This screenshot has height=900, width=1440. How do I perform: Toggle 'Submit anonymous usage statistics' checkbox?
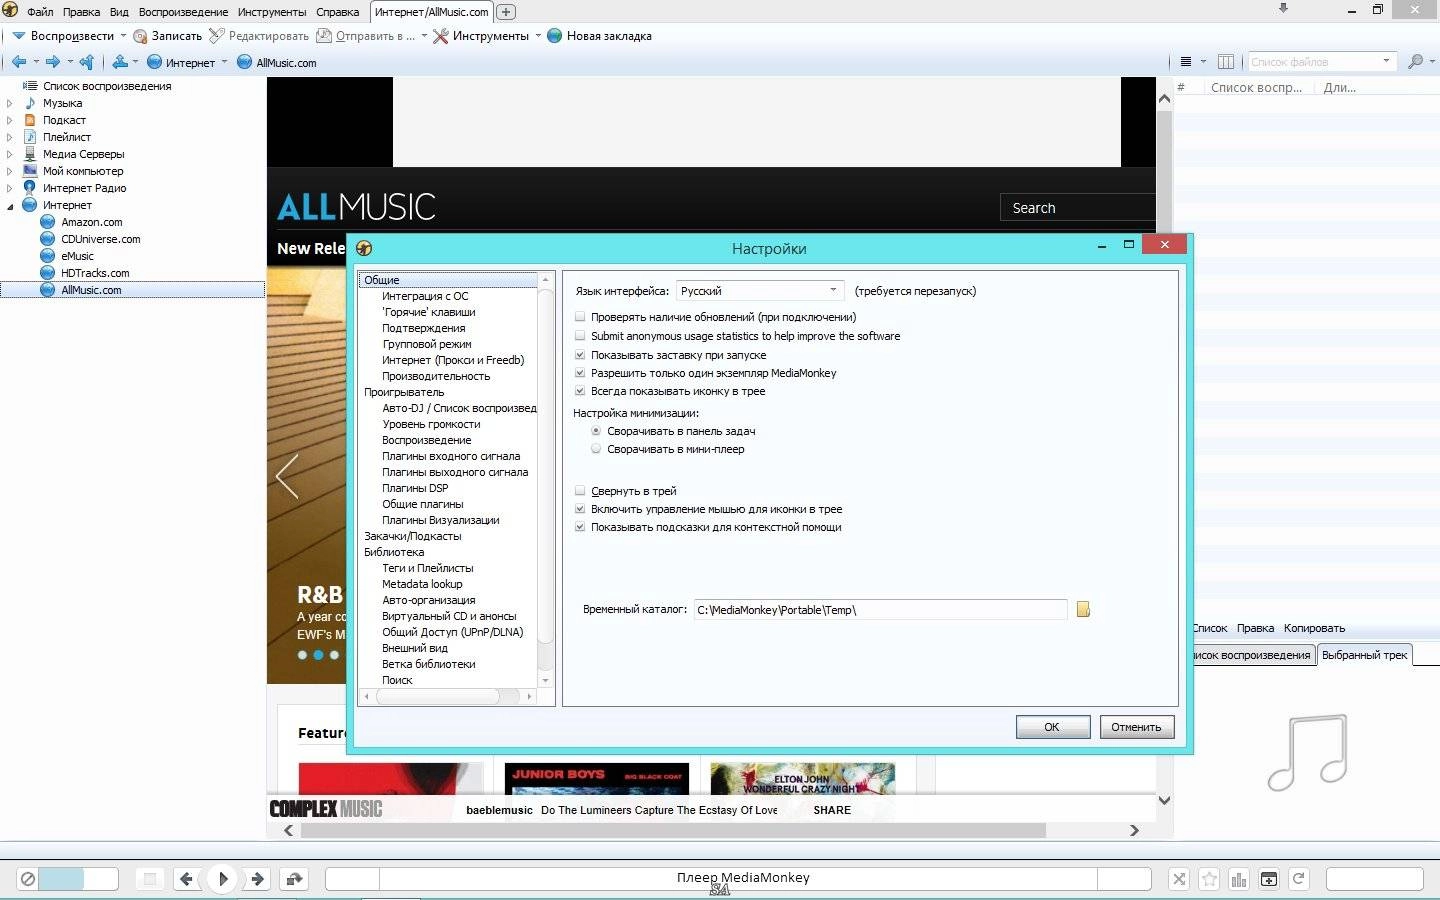[580, 336]
